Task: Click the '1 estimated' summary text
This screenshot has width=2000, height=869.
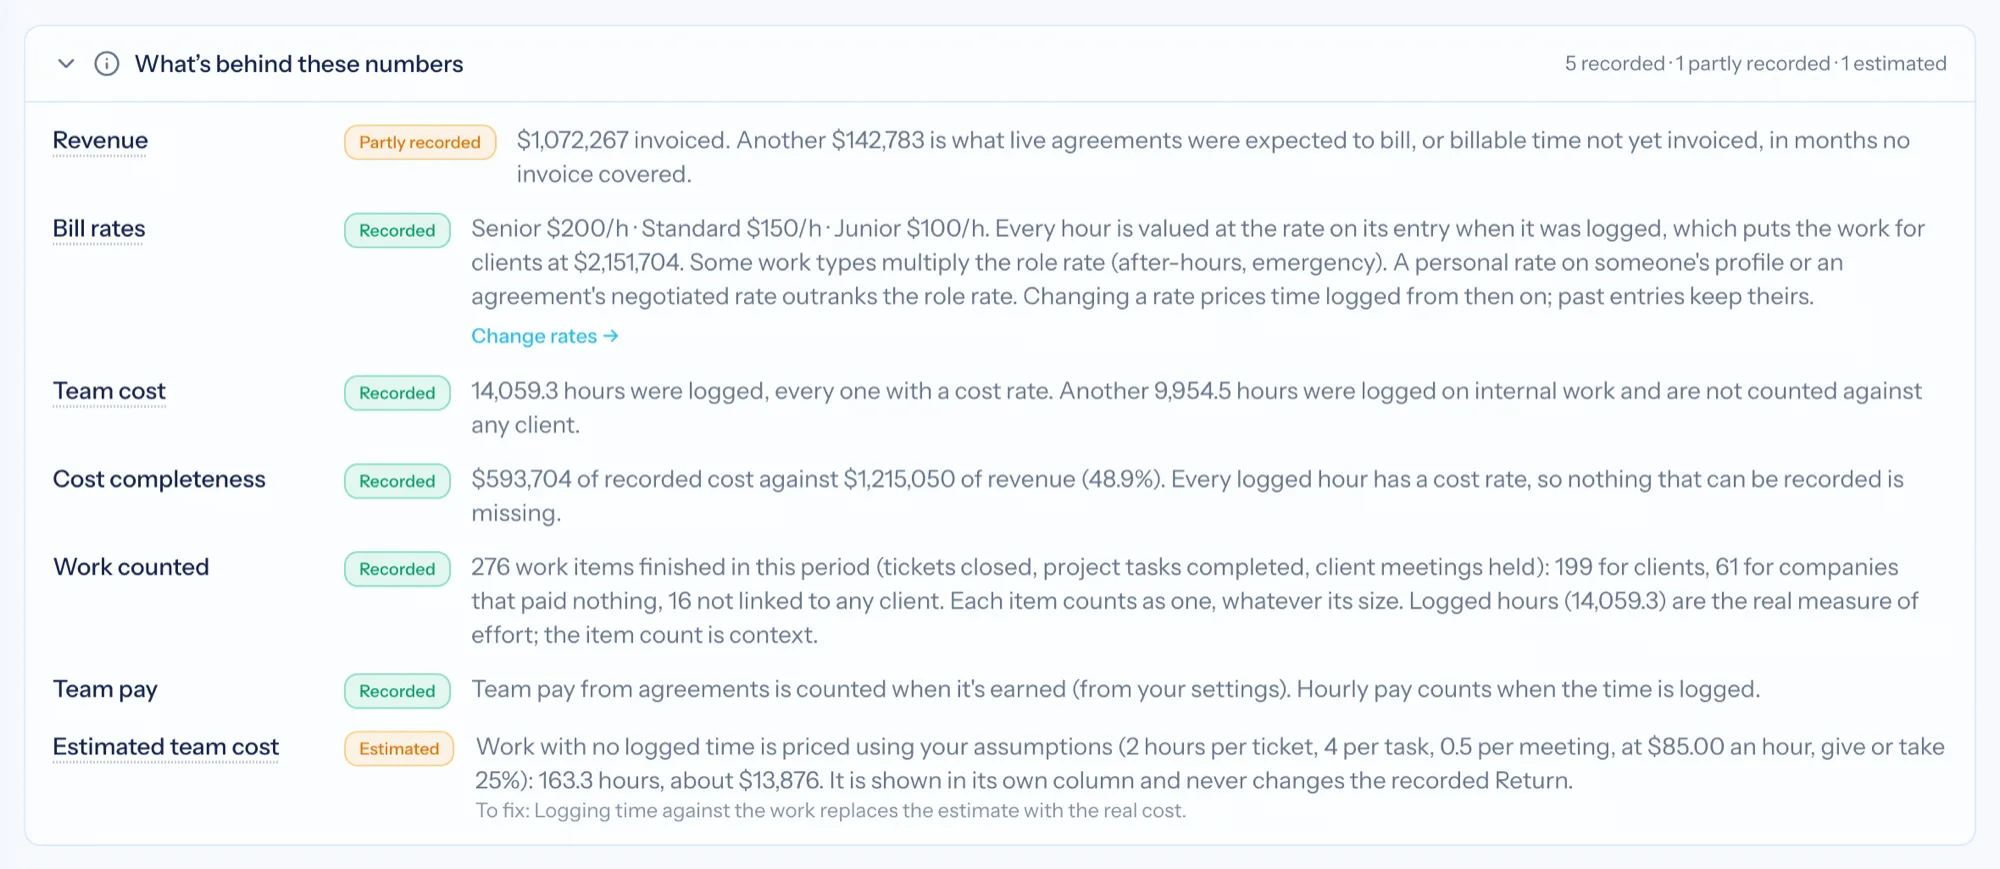Action: click(1894, 64)
